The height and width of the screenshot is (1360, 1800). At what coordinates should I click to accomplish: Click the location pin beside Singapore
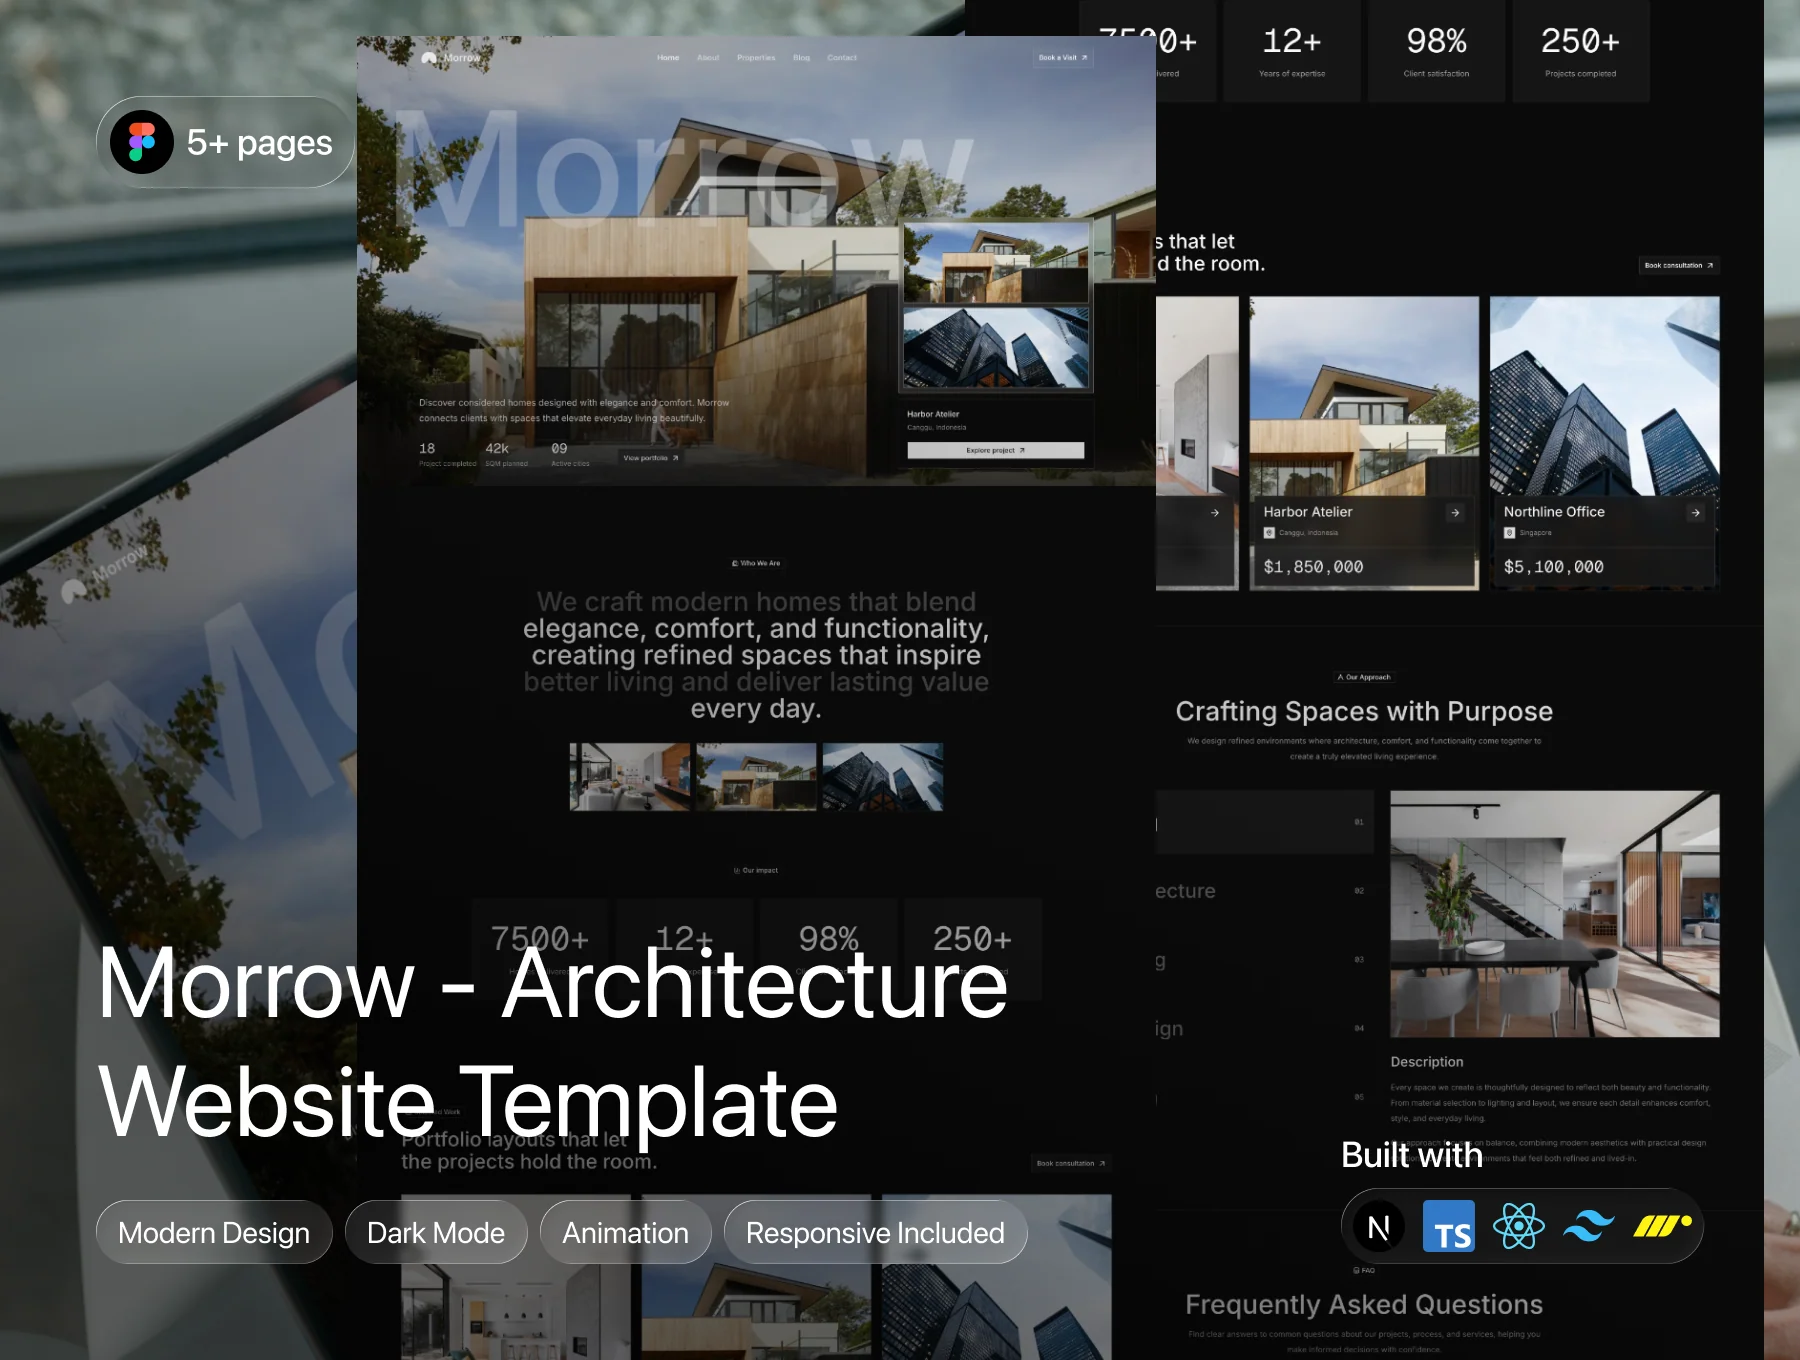pos(1510,533)
